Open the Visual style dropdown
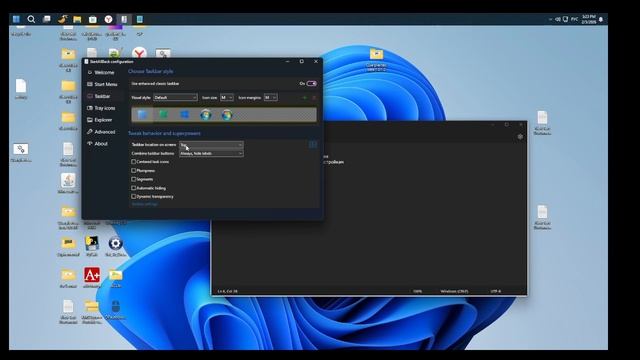Image resolution: width=640 pixels, height=360 pixels. (x=175, y=98)
